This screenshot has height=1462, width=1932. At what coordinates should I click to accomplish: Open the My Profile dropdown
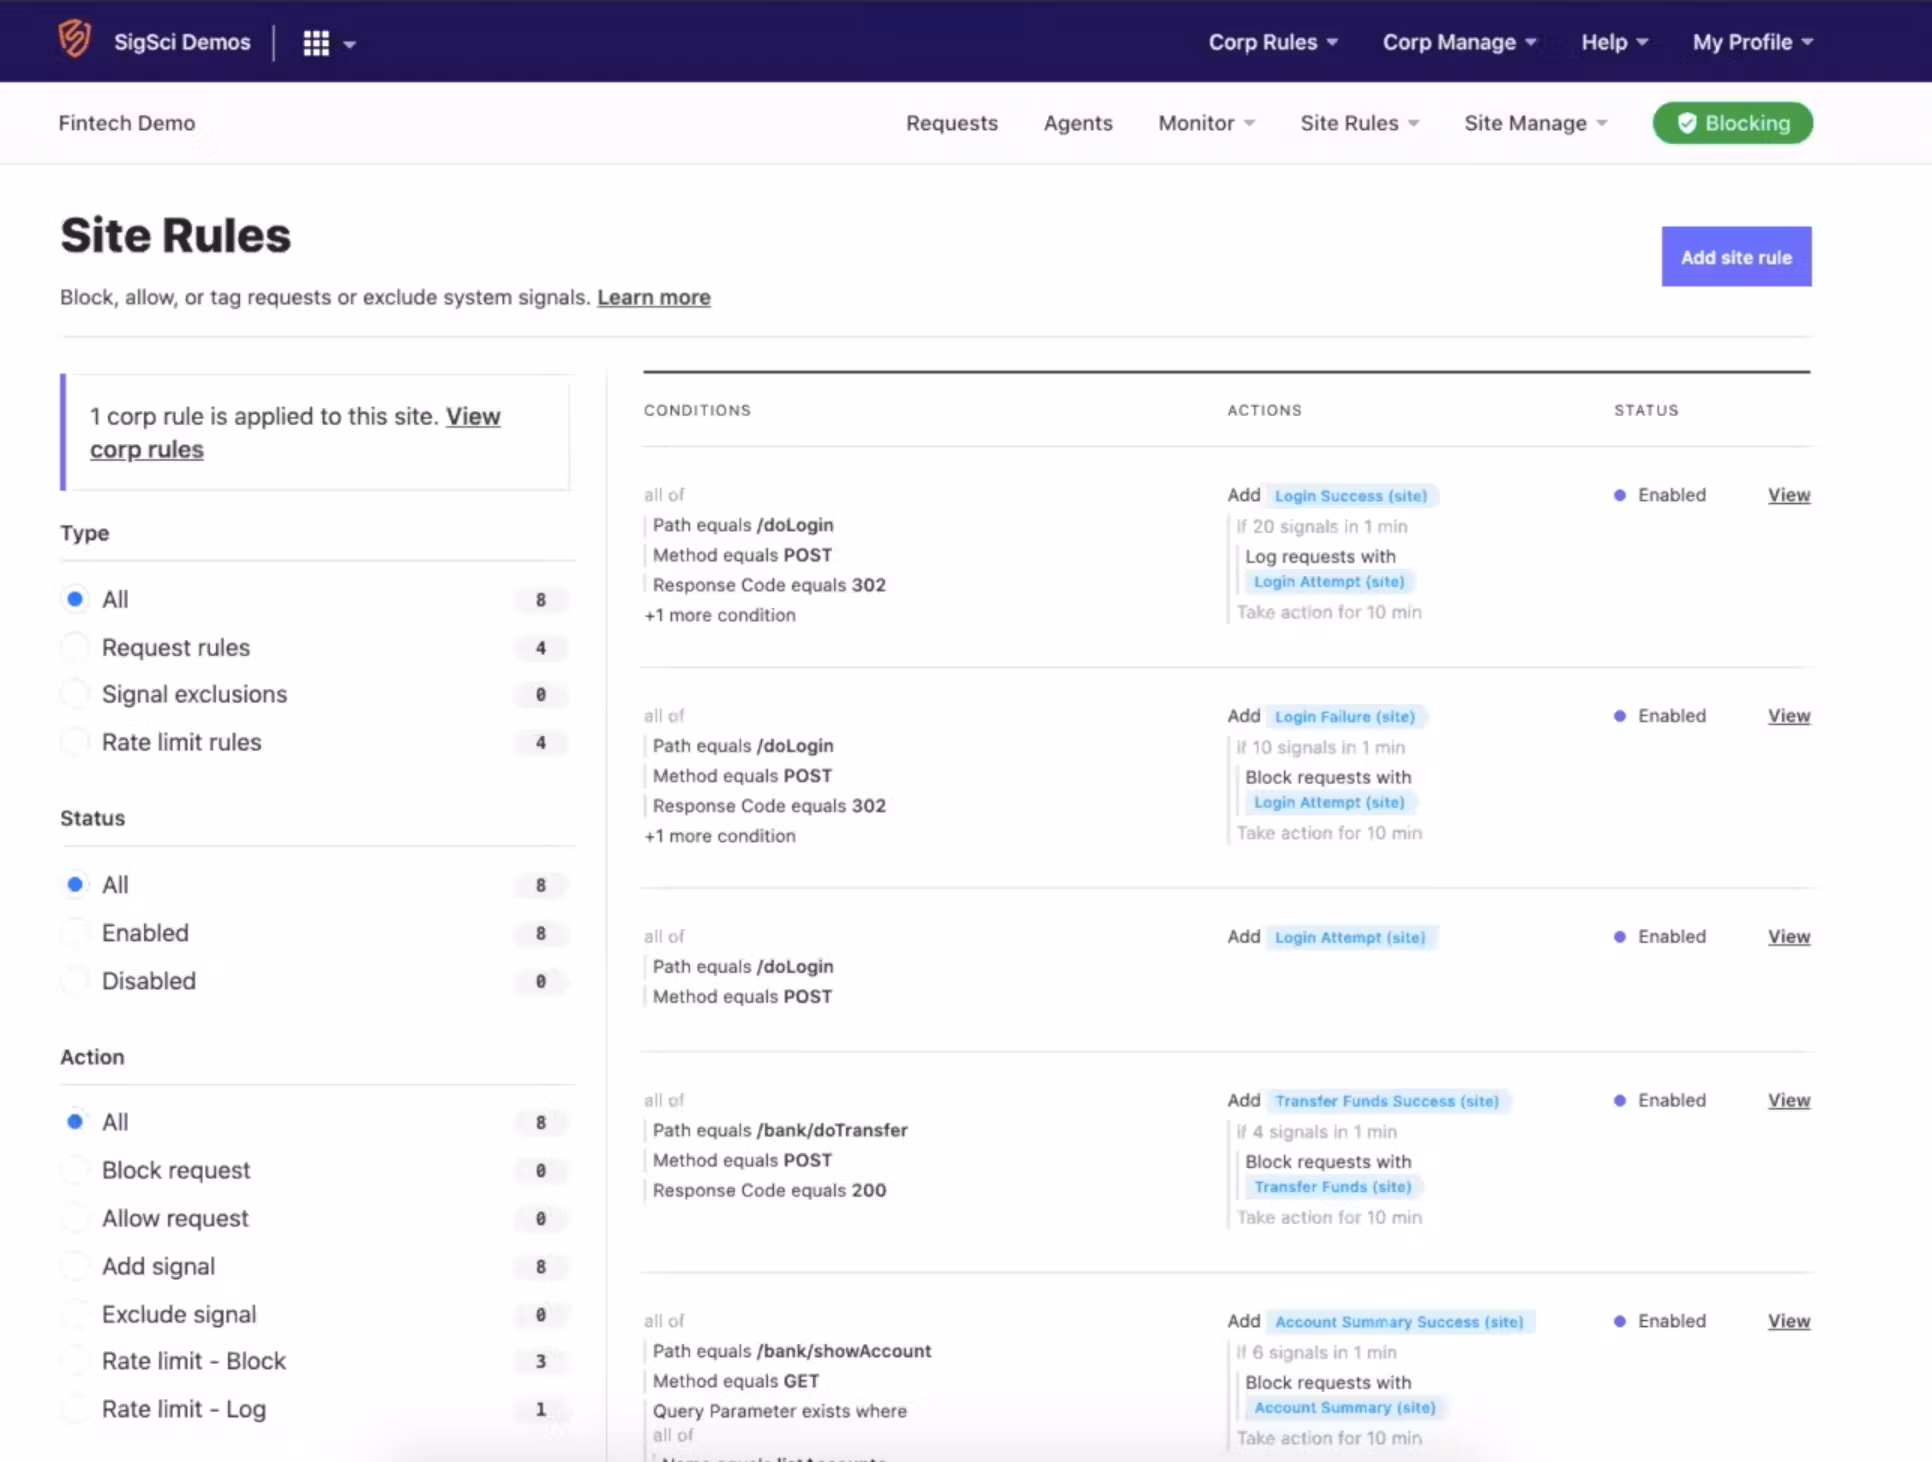coord(1751,42)
